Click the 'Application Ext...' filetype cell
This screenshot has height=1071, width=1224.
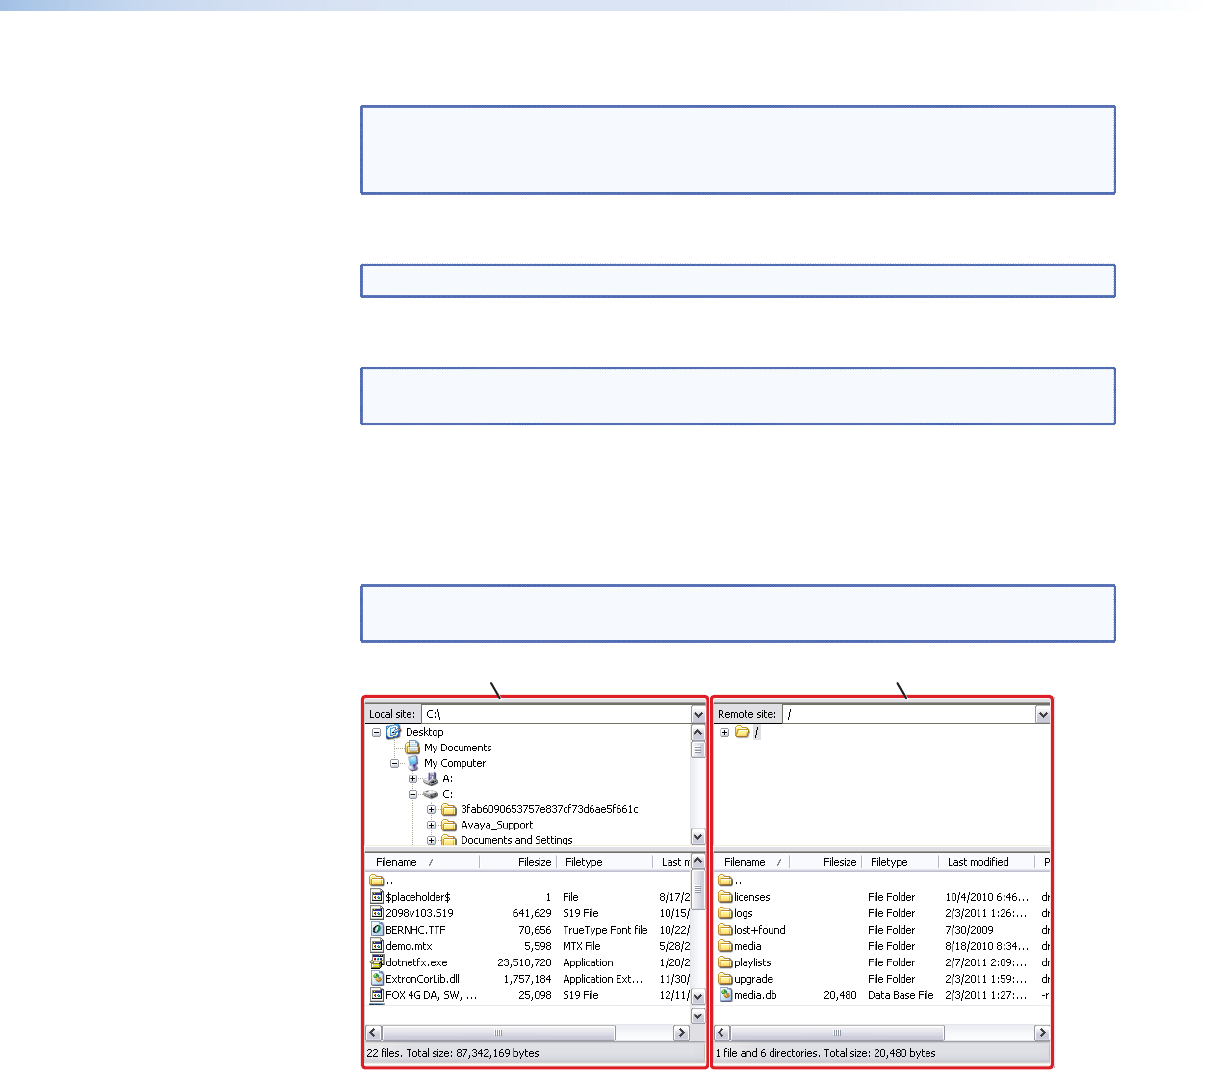pyautogui.click(x=603, y=979)
